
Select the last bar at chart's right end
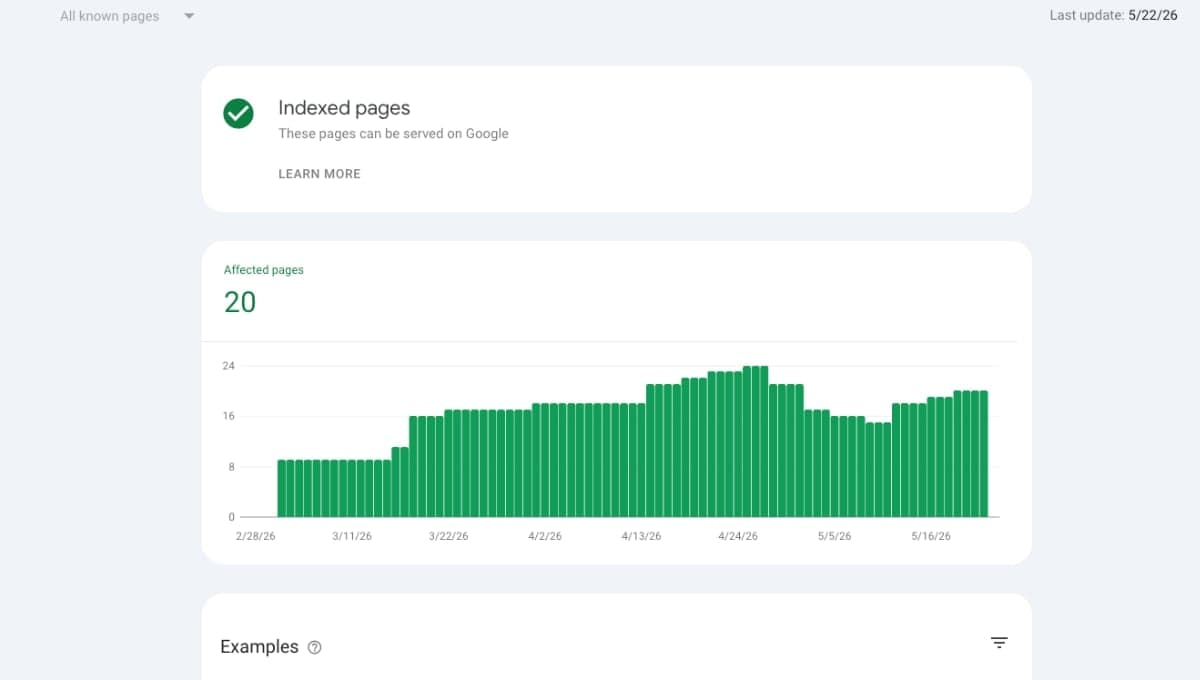coord(984,454)
